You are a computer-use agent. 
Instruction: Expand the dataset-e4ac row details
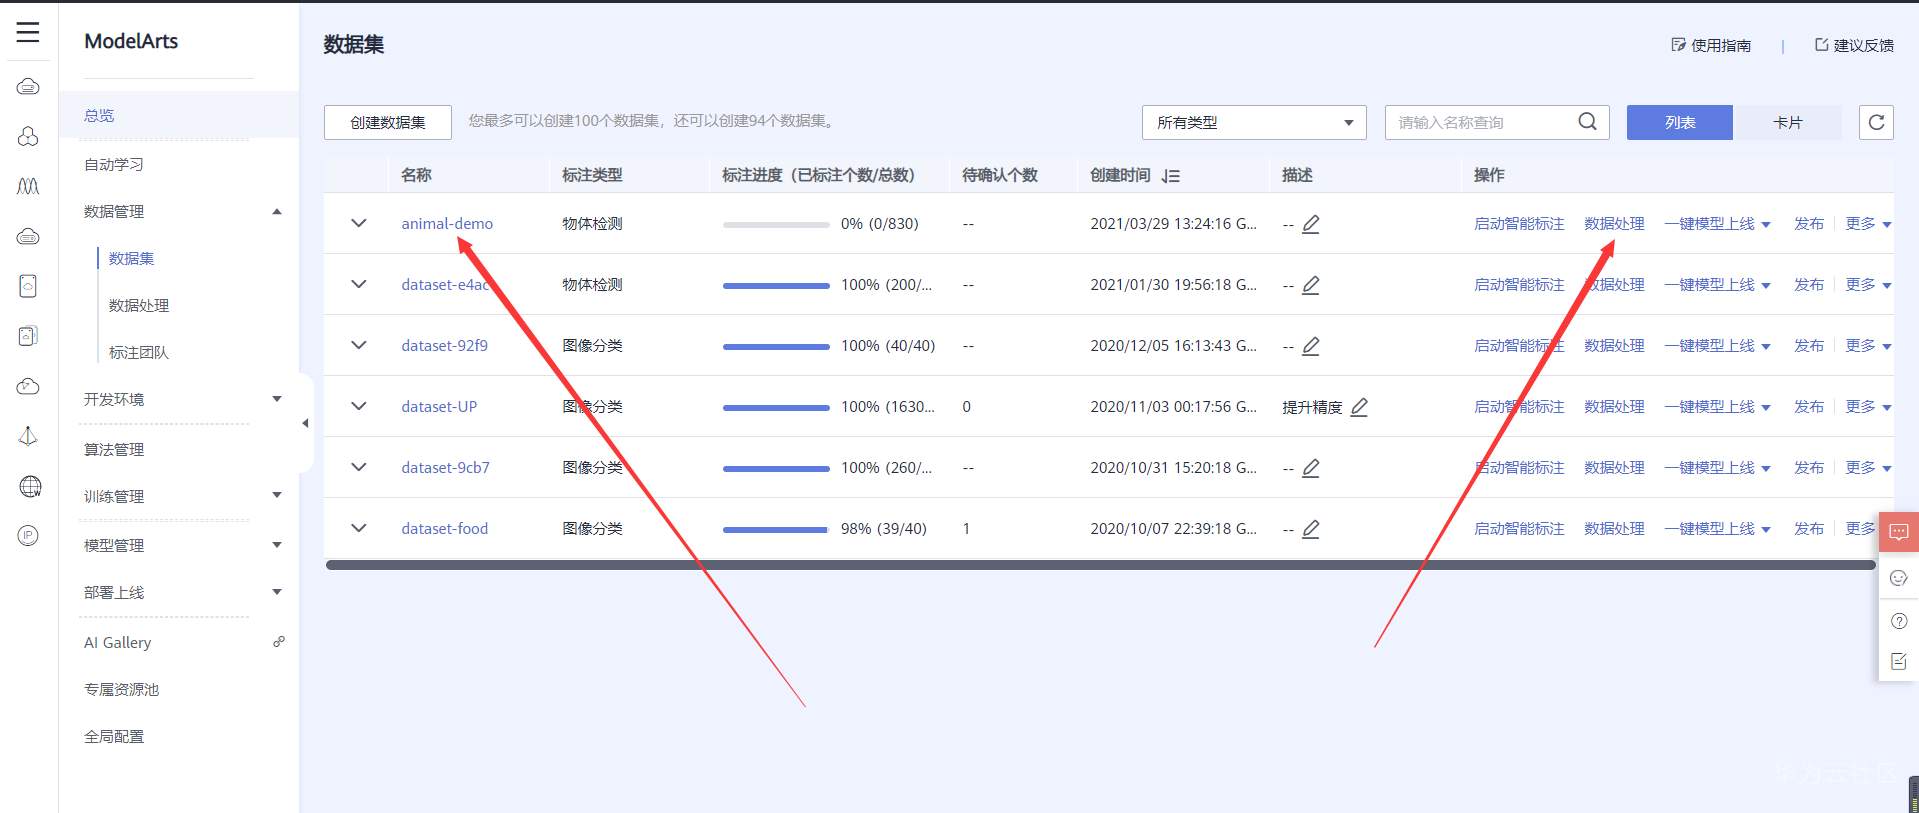pos(359,284)
